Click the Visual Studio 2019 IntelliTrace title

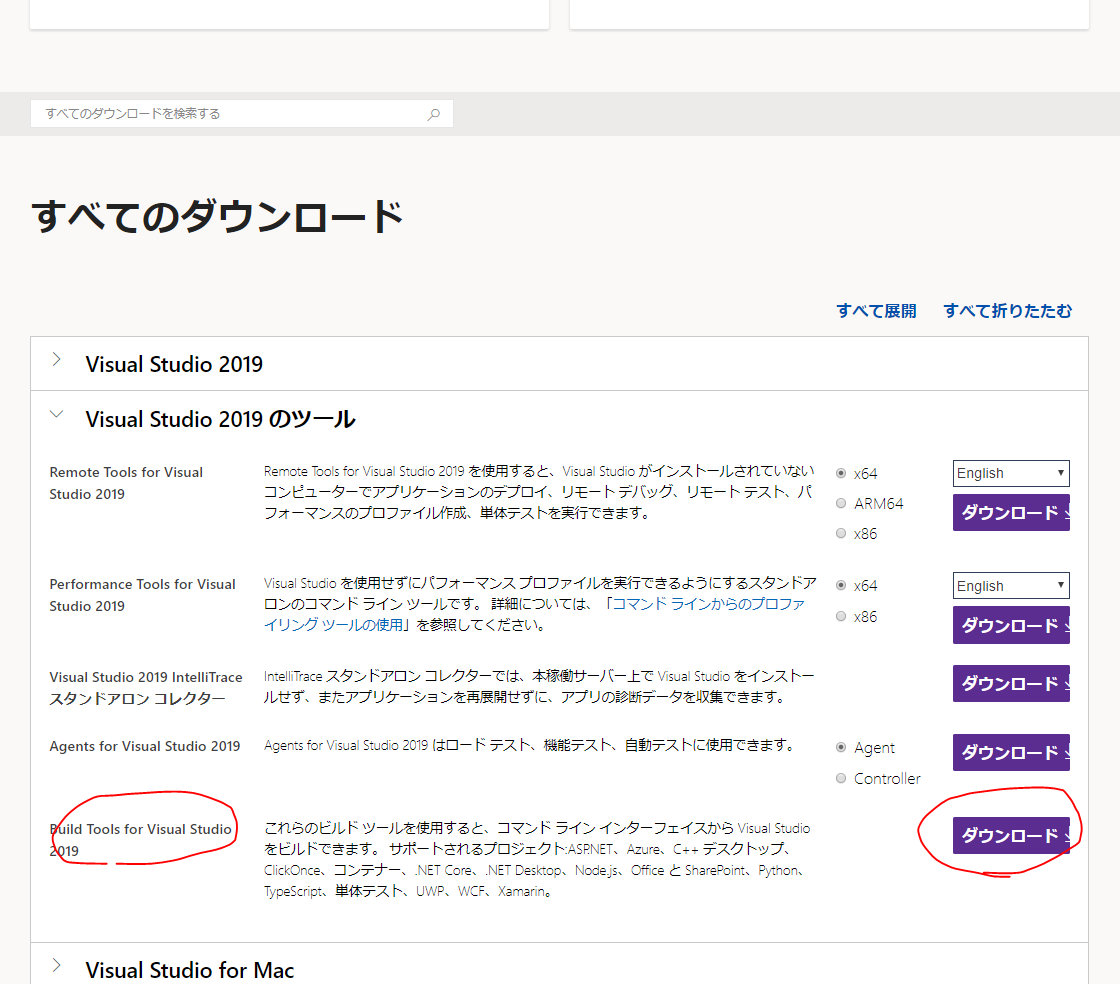pyautogui.click(x=146, y=688)
